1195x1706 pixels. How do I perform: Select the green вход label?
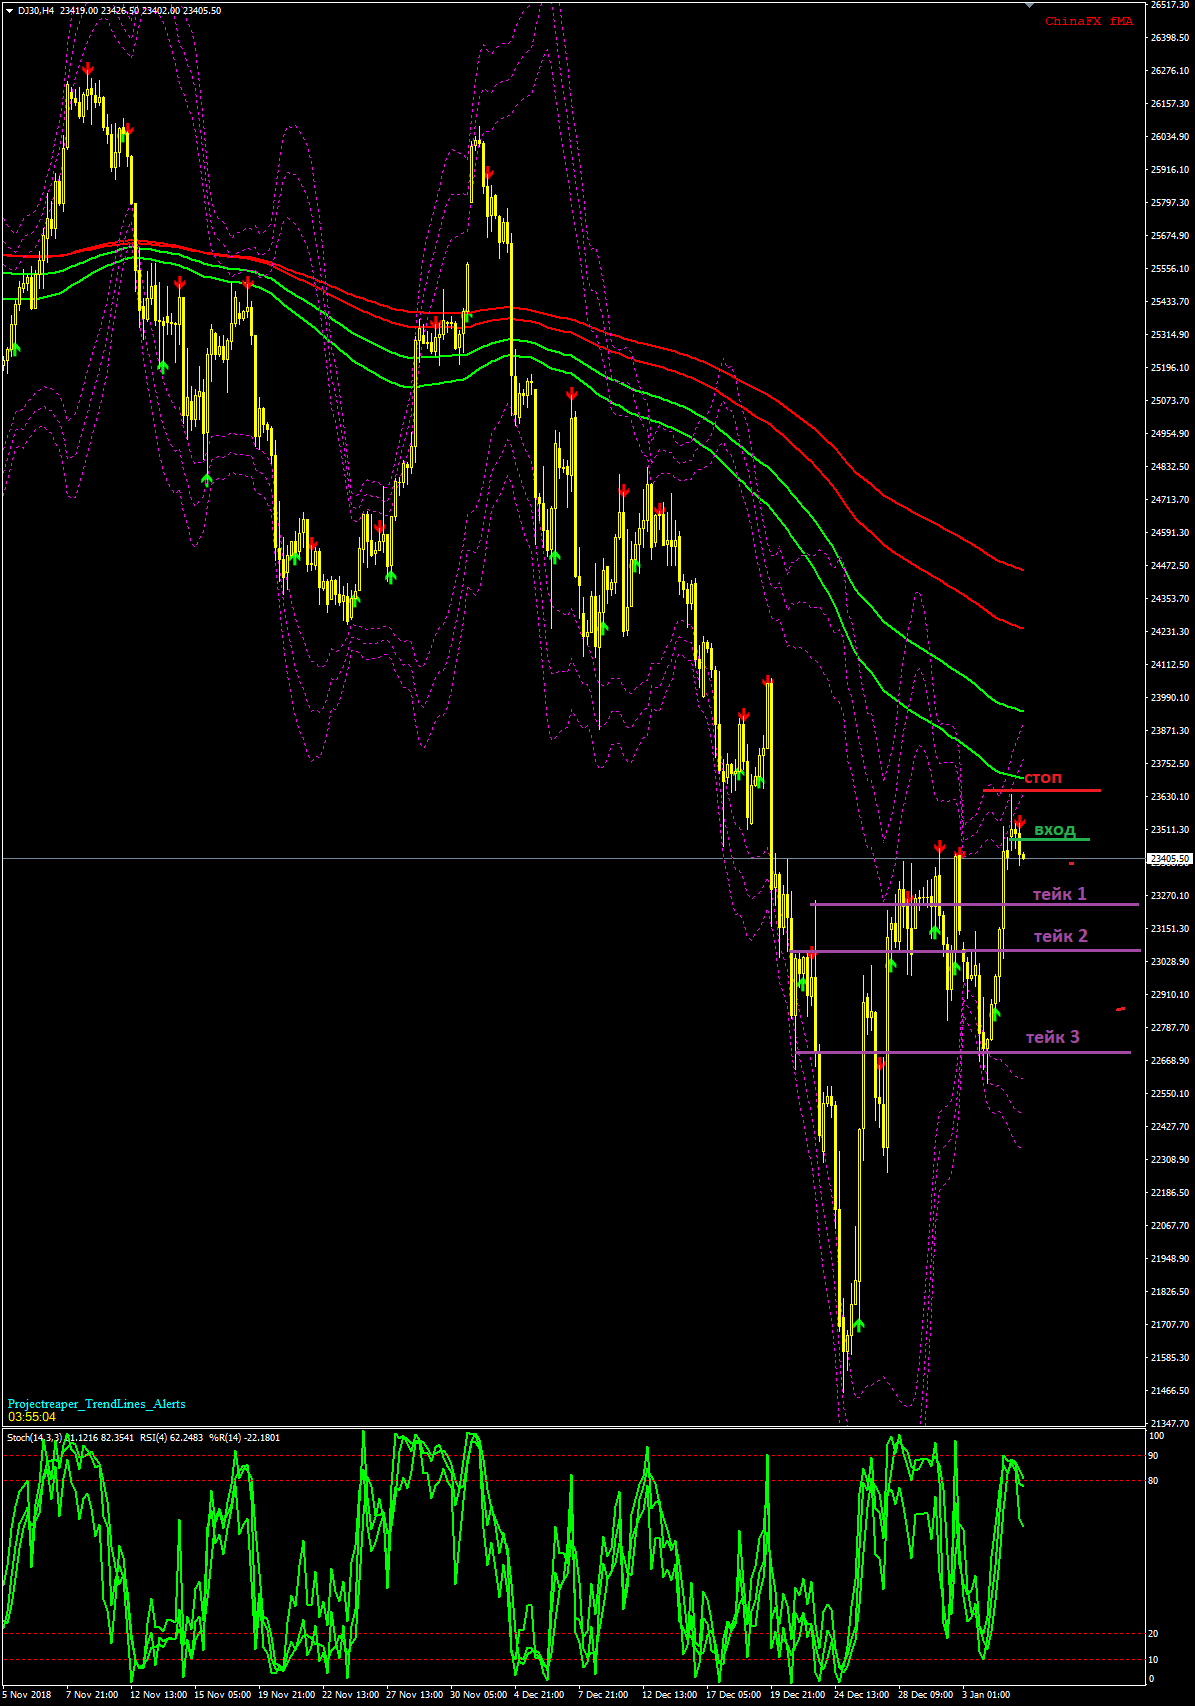(x=1055, y=830)
